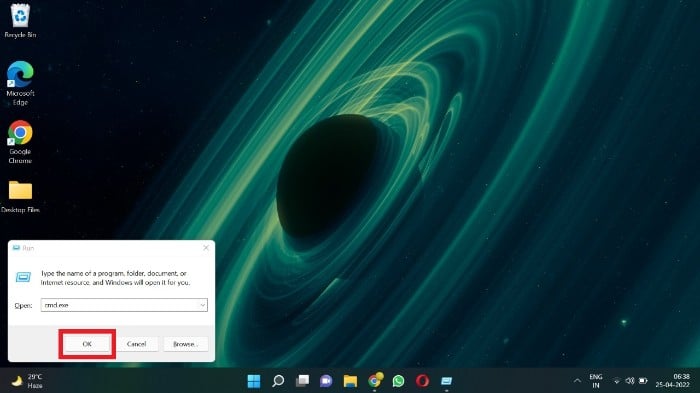Image resolution: width=700 pixels, height=393 pixels.
Task: Open Task View on the taskbar
Action: click(x=302, y=381)
